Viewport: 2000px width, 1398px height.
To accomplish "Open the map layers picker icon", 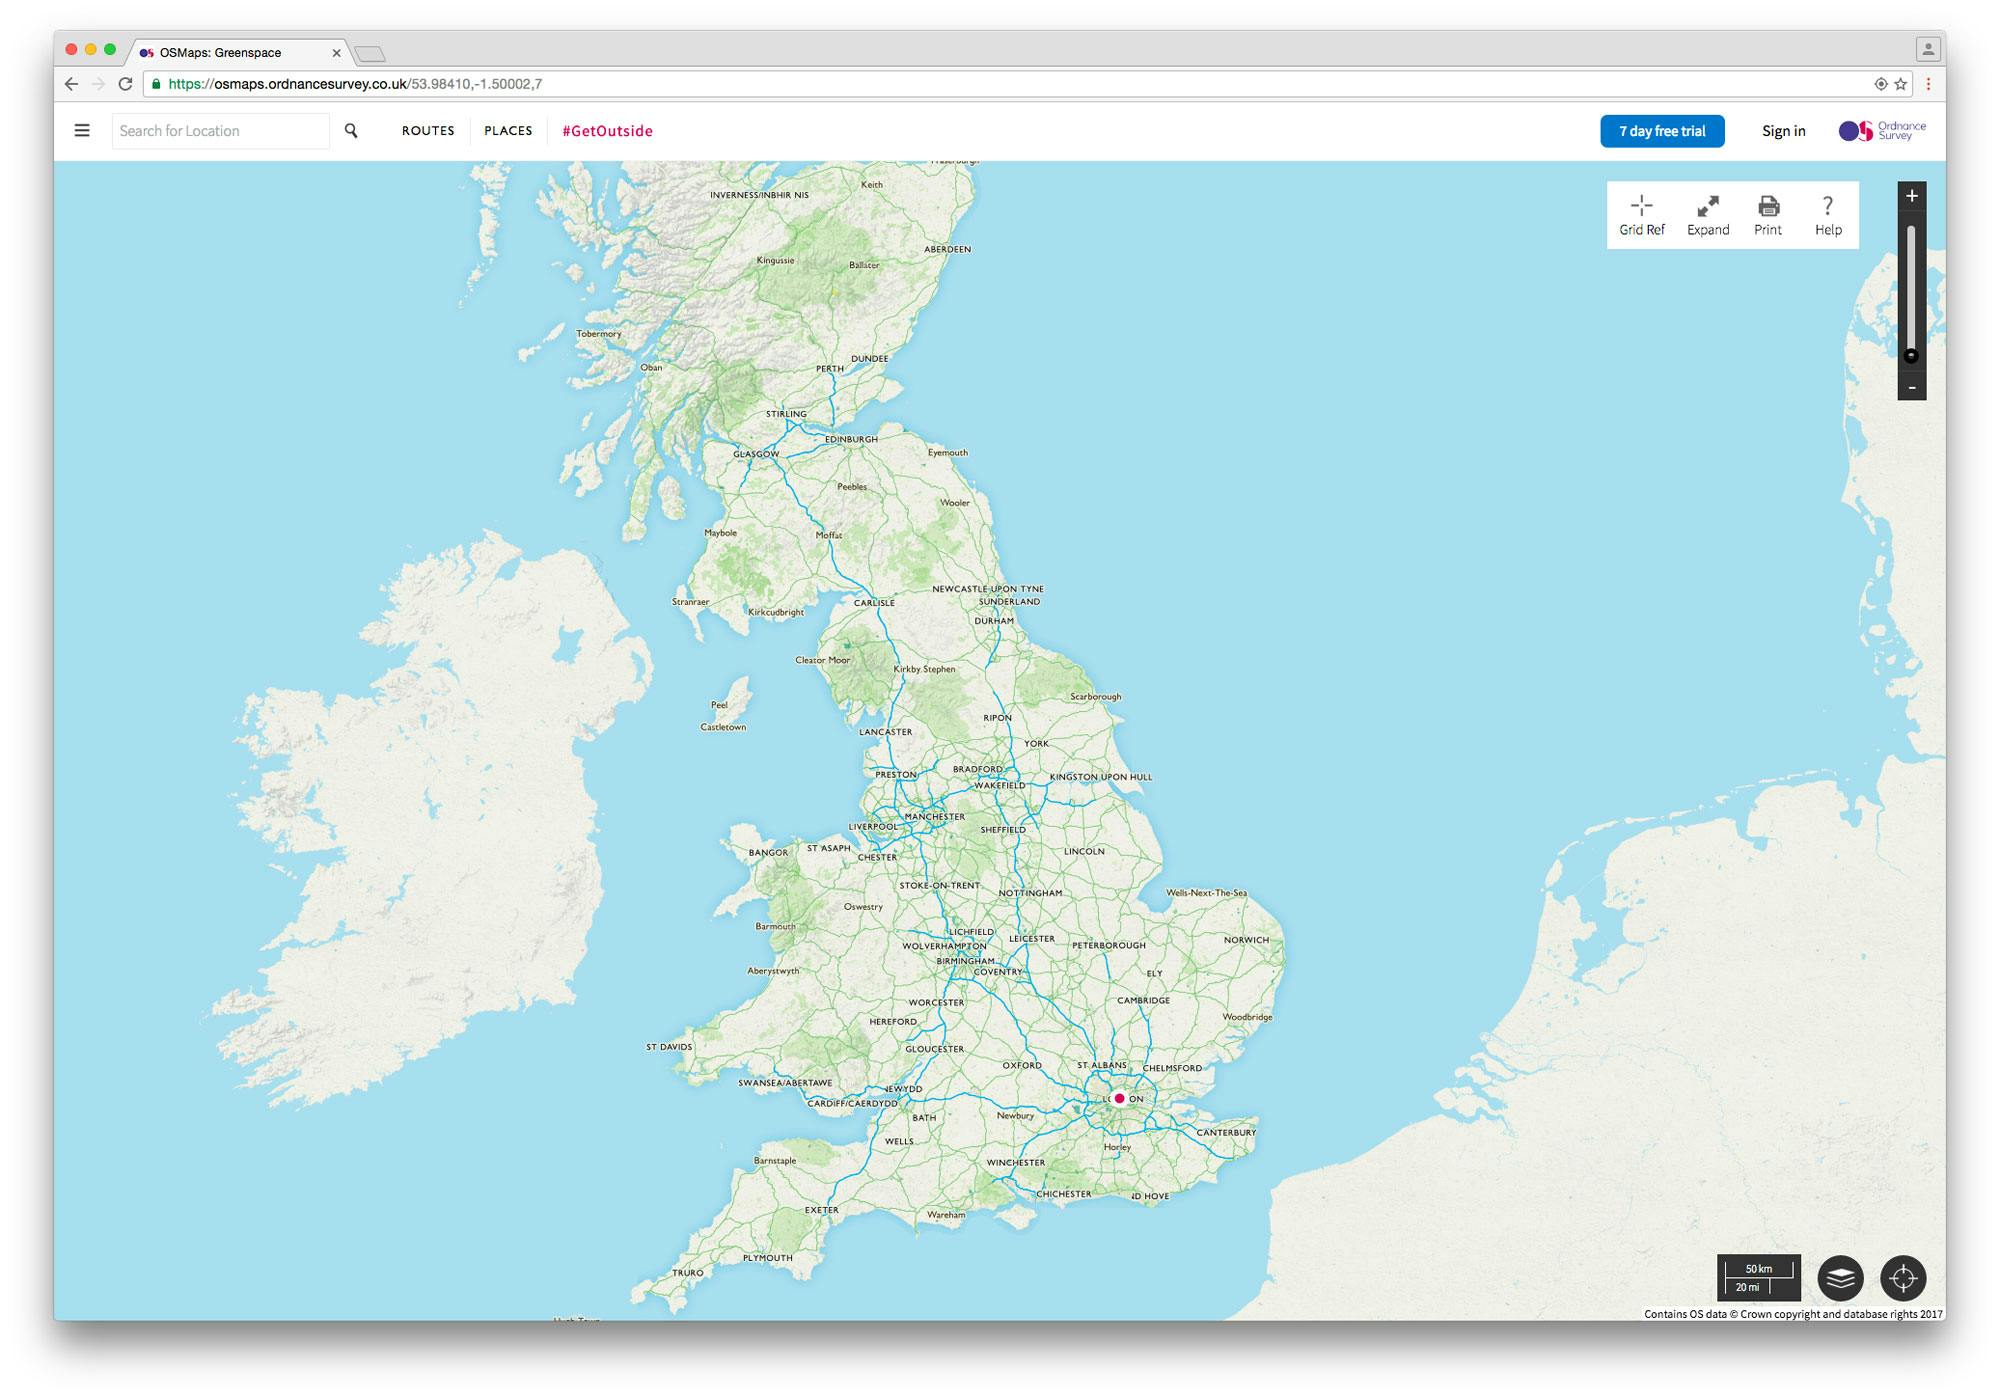I will pyautogui.click(x=1843, y=1277).
